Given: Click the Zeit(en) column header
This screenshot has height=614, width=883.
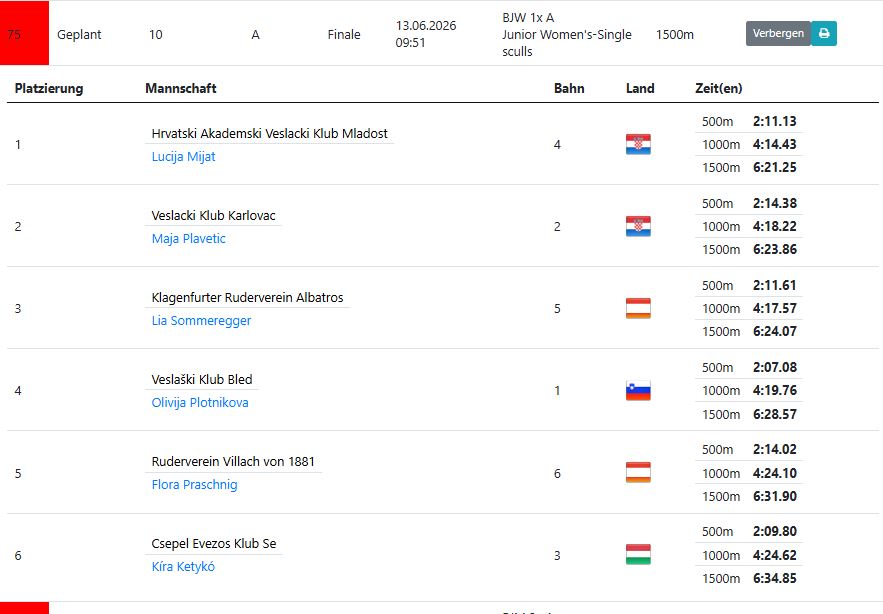Looking at the screenshot, I should click(x=719, y=88).
